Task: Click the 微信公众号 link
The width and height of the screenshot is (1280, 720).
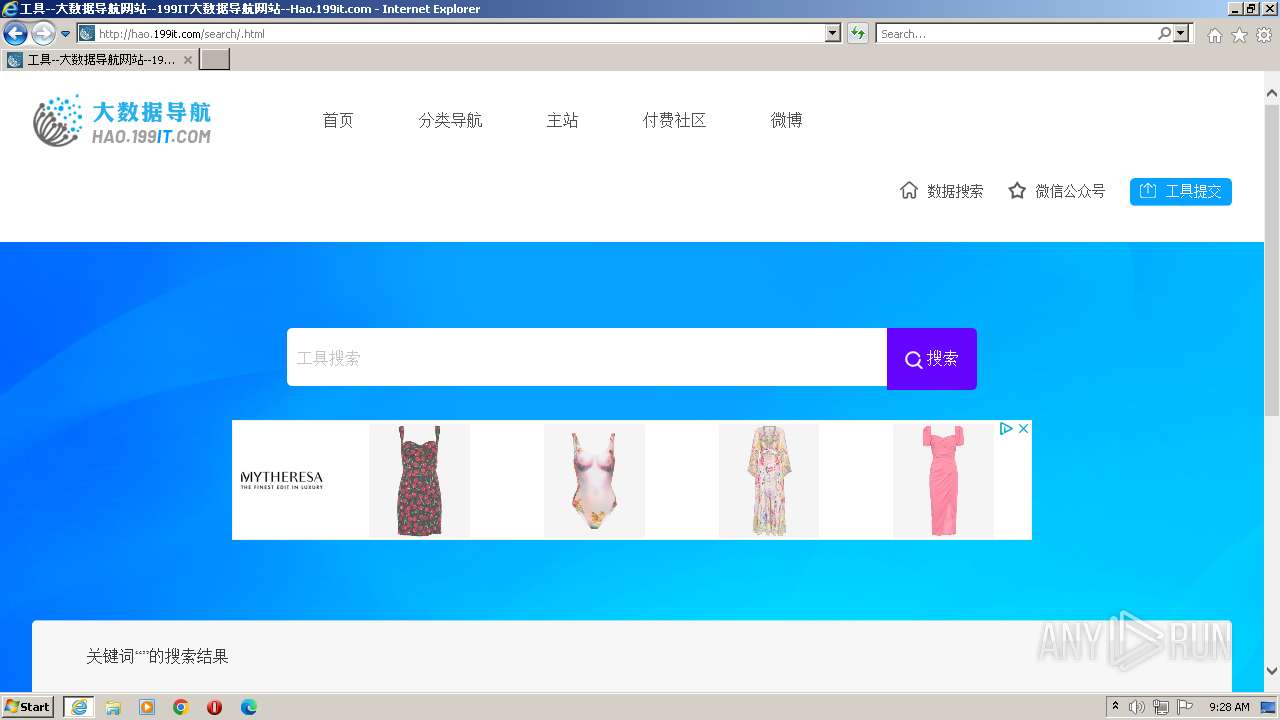Action: [1070, 191]
